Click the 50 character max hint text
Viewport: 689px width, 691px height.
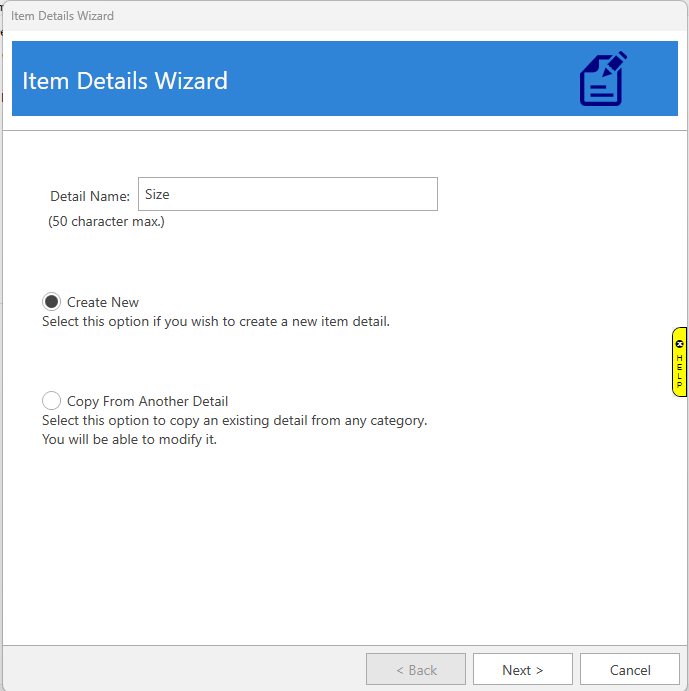click(x=106, y=221)
